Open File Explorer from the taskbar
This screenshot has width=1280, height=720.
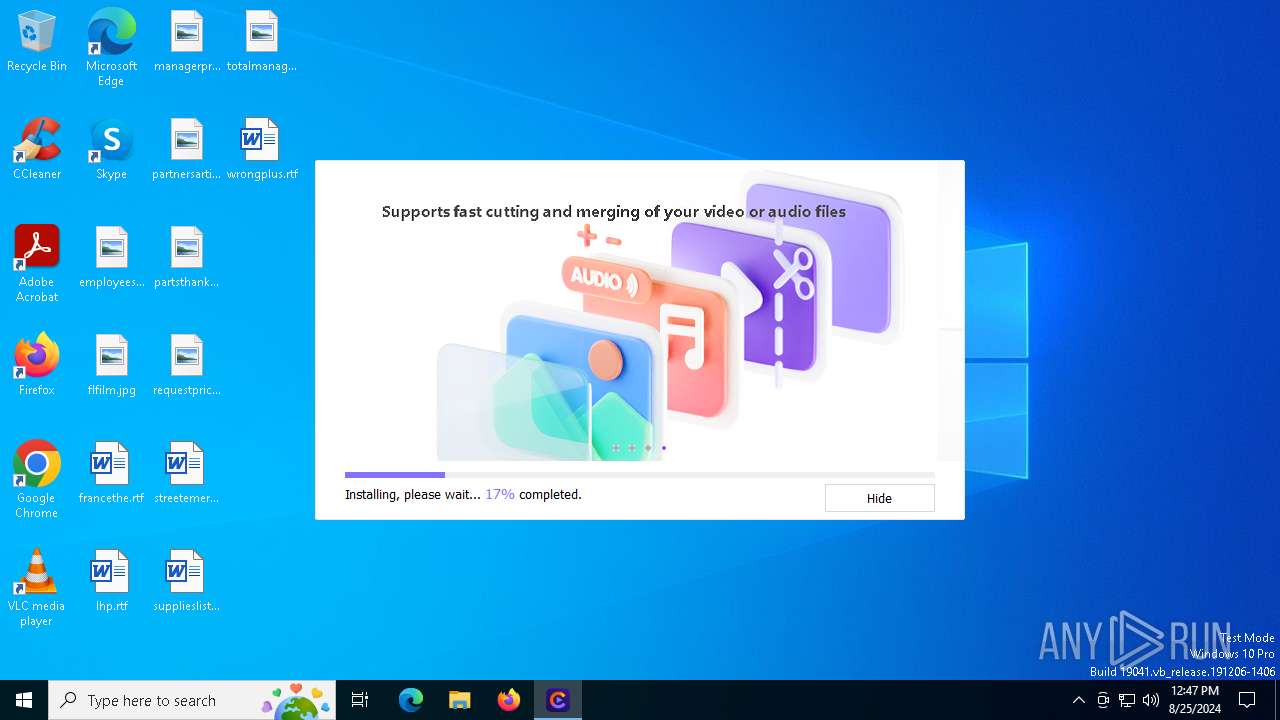coord(460,700)
